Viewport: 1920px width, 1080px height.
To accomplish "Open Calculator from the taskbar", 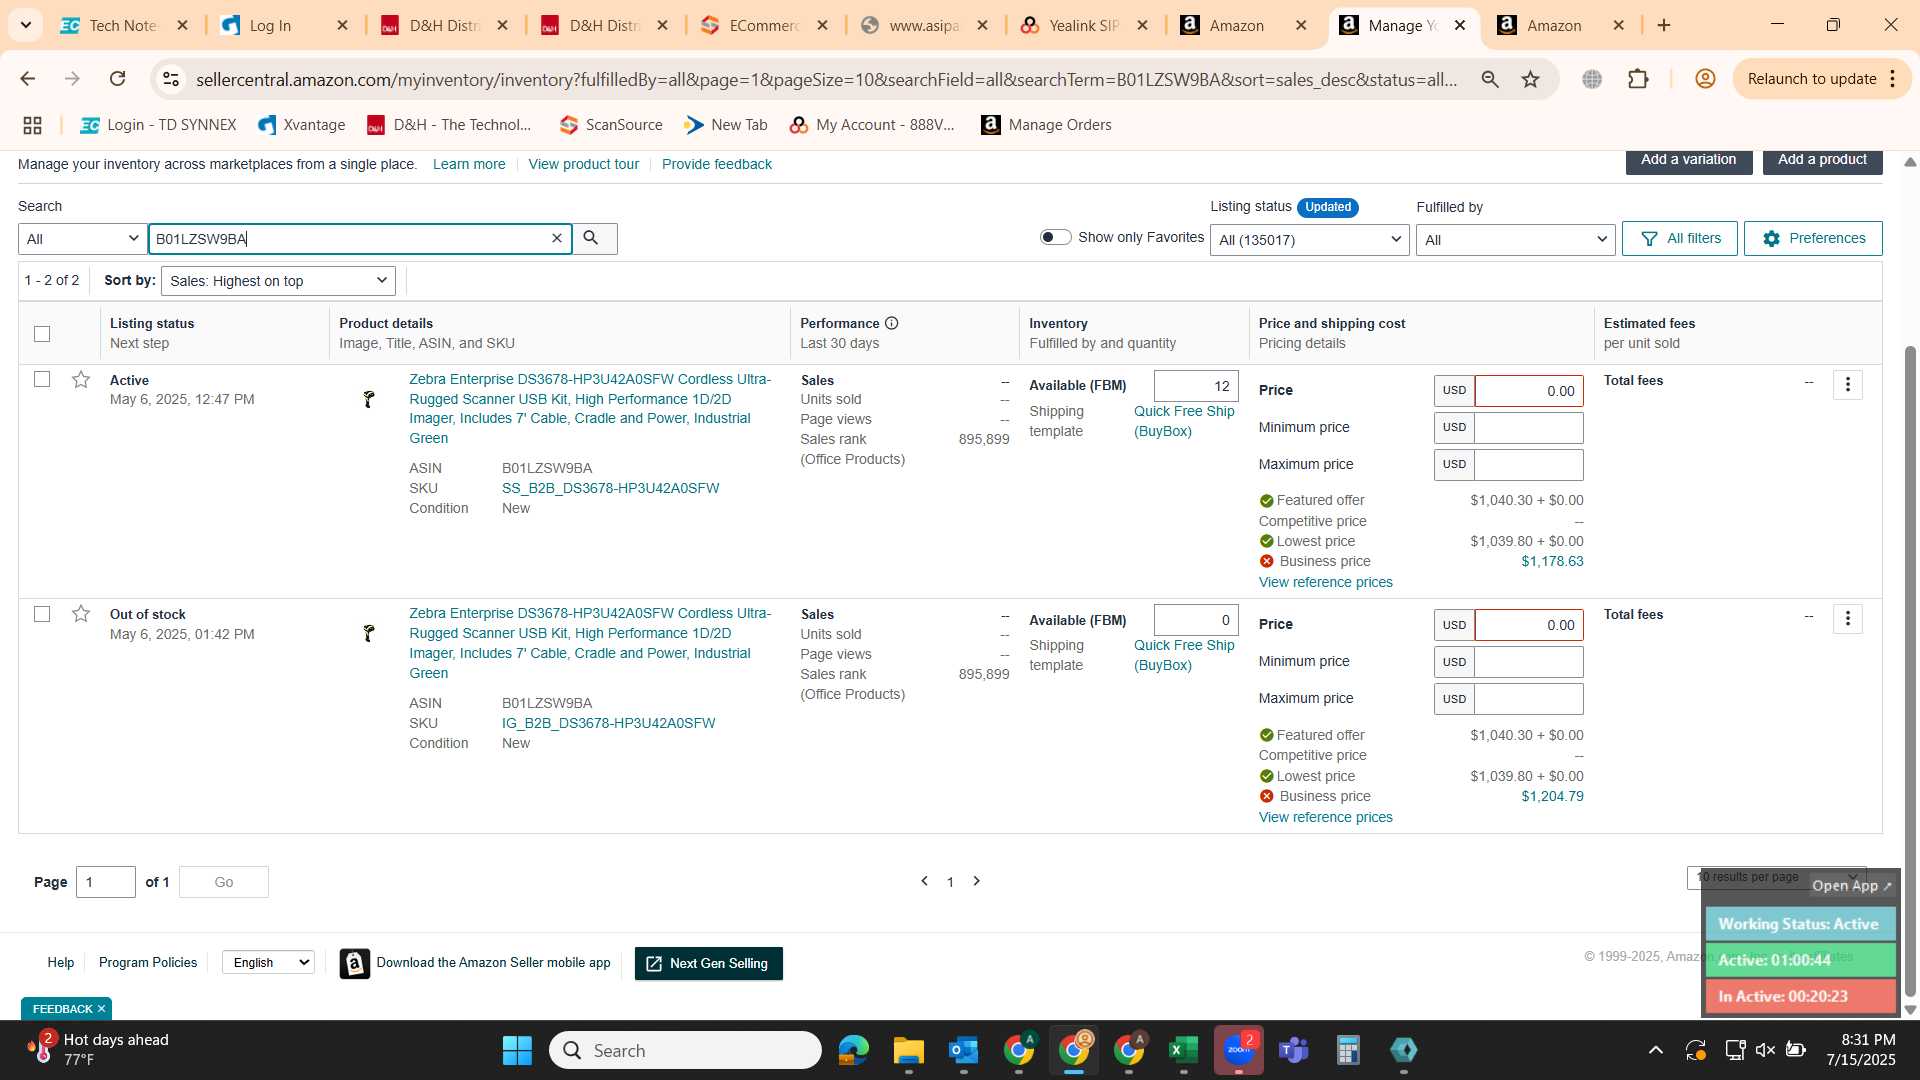I will tap(1348, 1050).
